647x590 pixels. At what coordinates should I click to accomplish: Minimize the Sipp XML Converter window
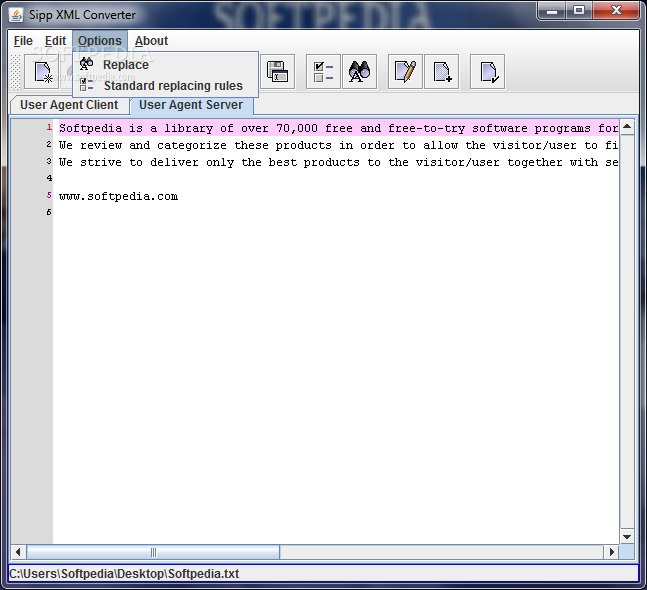click(552, 11)
